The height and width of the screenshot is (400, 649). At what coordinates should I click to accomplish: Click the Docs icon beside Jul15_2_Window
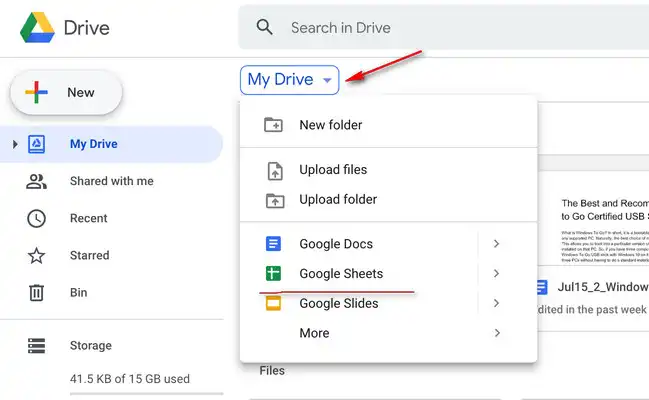[542, 287]
